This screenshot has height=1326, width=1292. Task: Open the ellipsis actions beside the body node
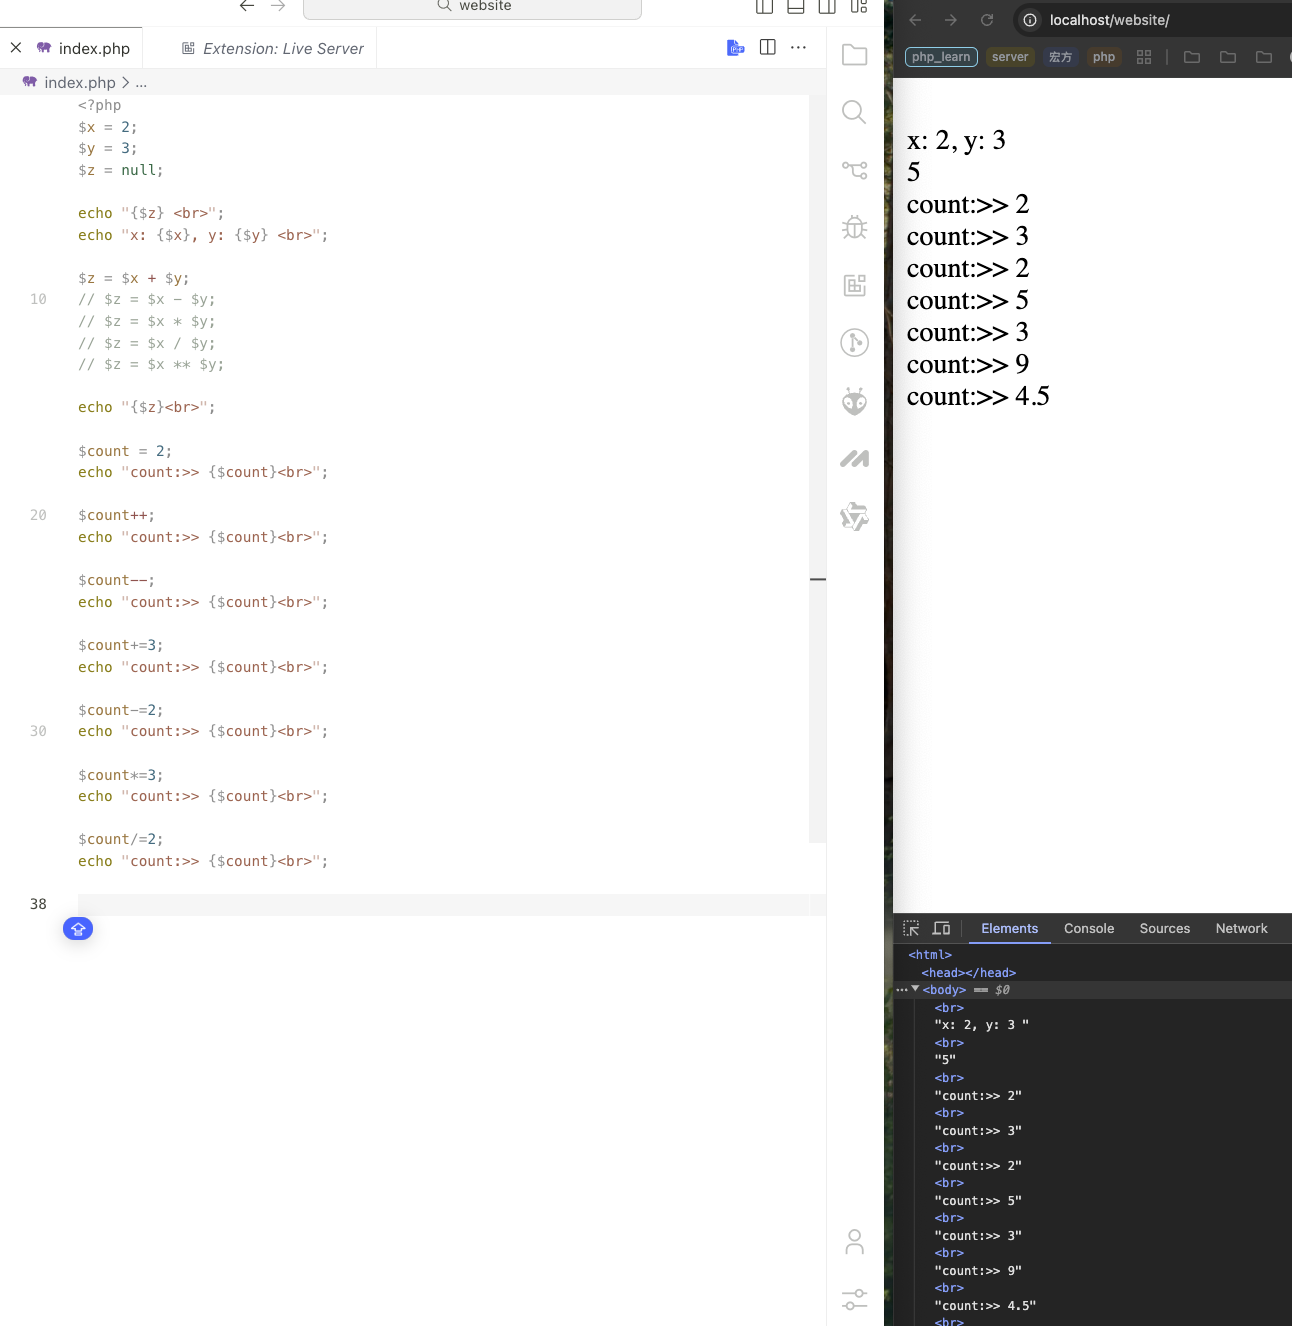coord(902,990)
